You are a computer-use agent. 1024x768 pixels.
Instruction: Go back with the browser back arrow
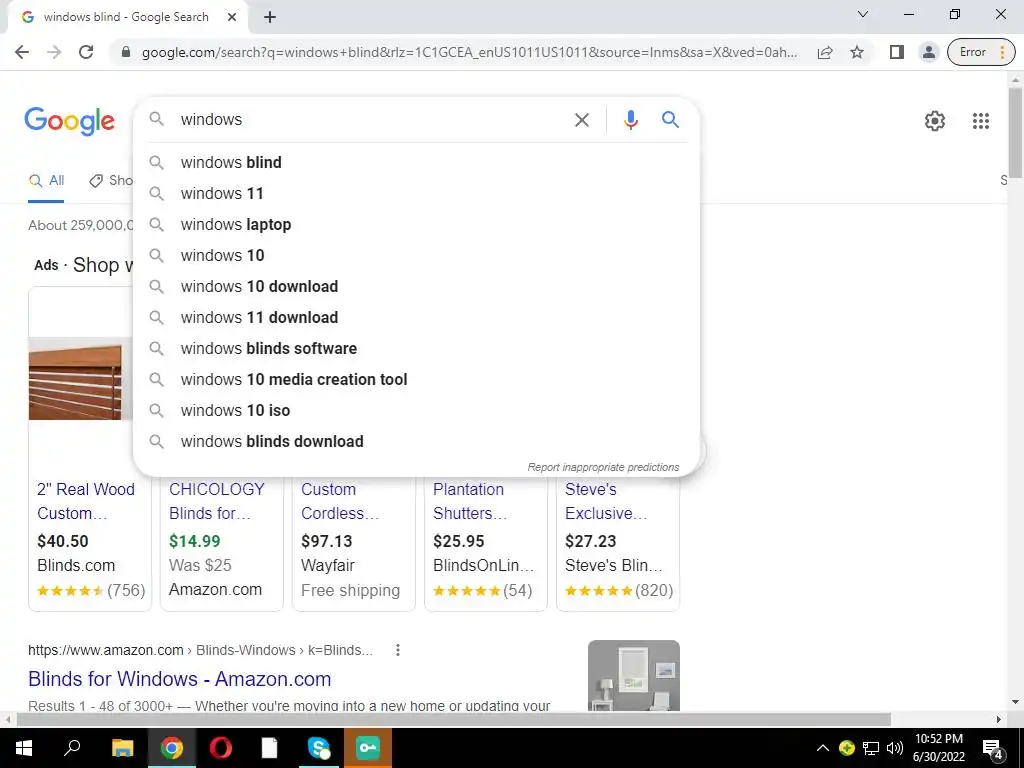tap(22, 52)
